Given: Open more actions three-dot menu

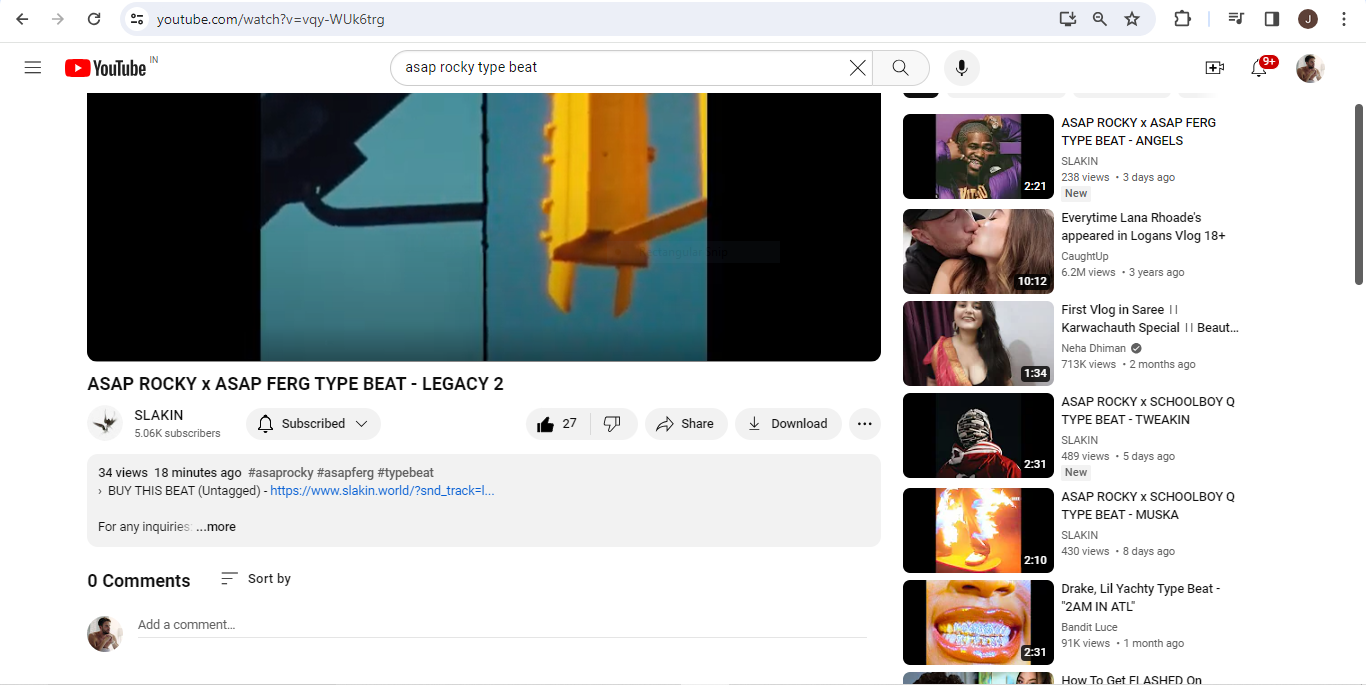Looking at the screenshot, I should 865,424.
